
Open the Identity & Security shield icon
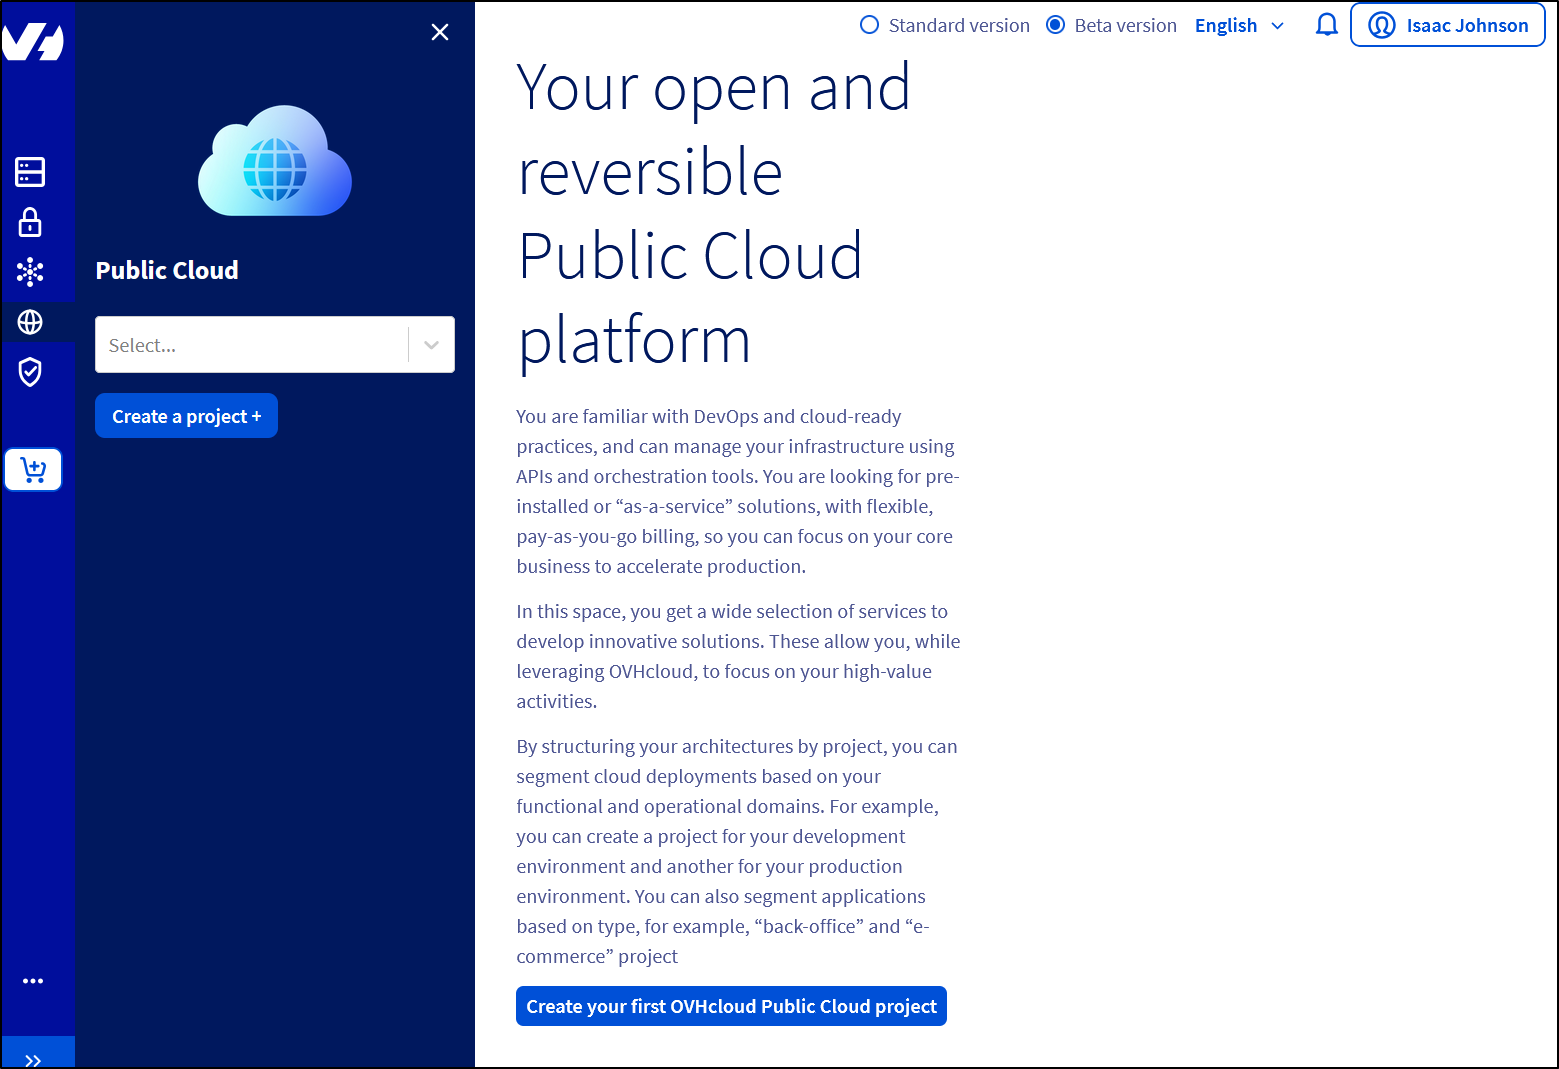tap(29, 371)
